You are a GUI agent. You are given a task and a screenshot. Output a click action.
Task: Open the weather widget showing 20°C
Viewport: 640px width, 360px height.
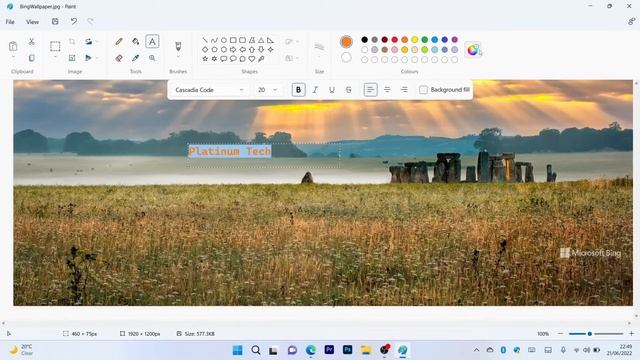pos(22,350)
